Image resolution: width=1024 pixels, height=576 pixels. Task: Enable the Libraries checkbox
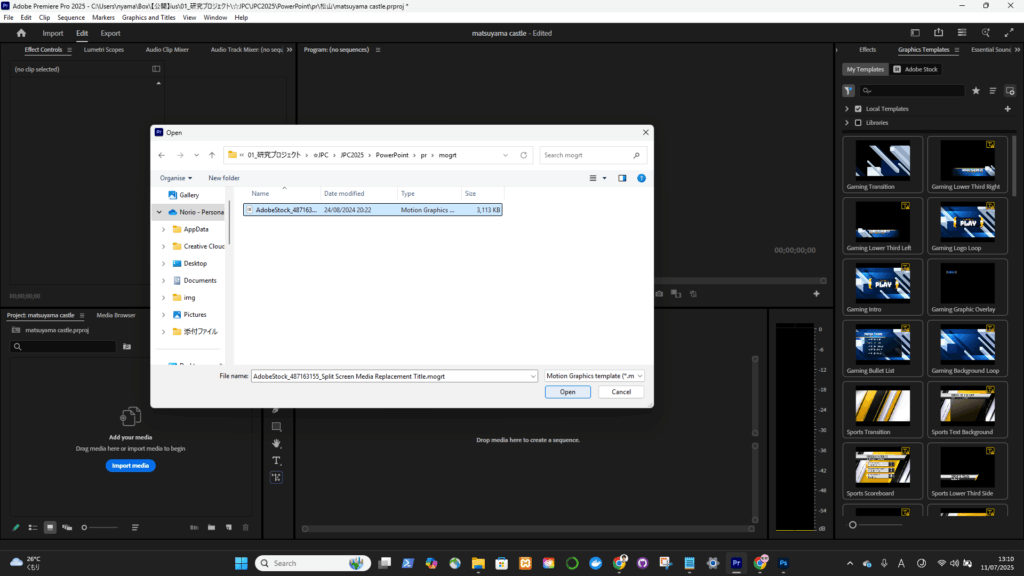point(858,122)
